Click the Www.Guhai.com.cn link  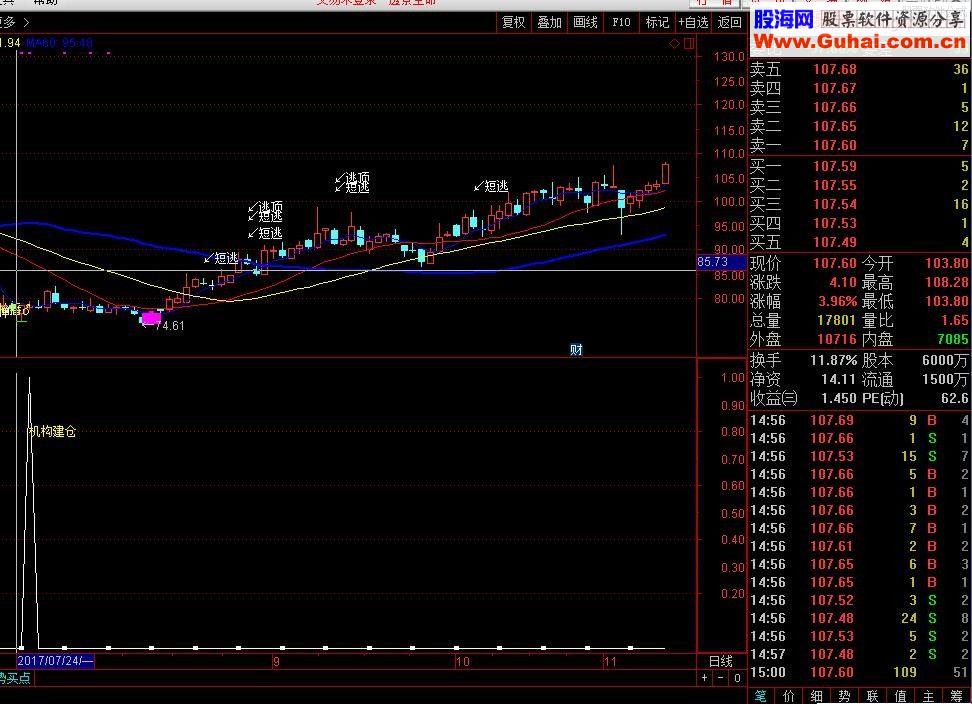860,42
